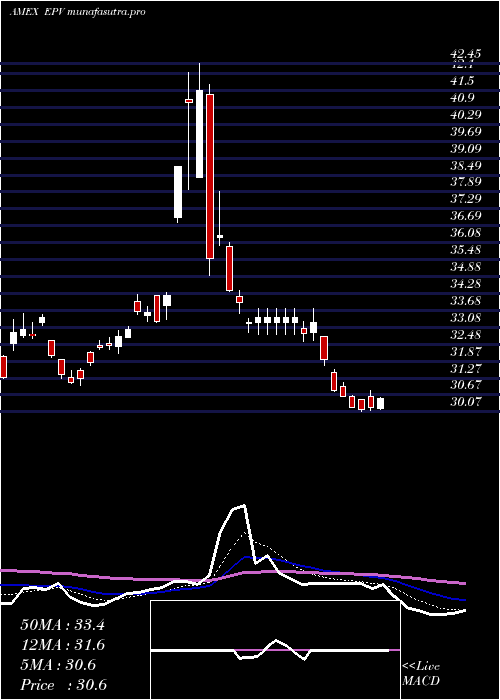The image size is (500, 700).
Task: Click the 33.68 price axis label
Action: 466,301
